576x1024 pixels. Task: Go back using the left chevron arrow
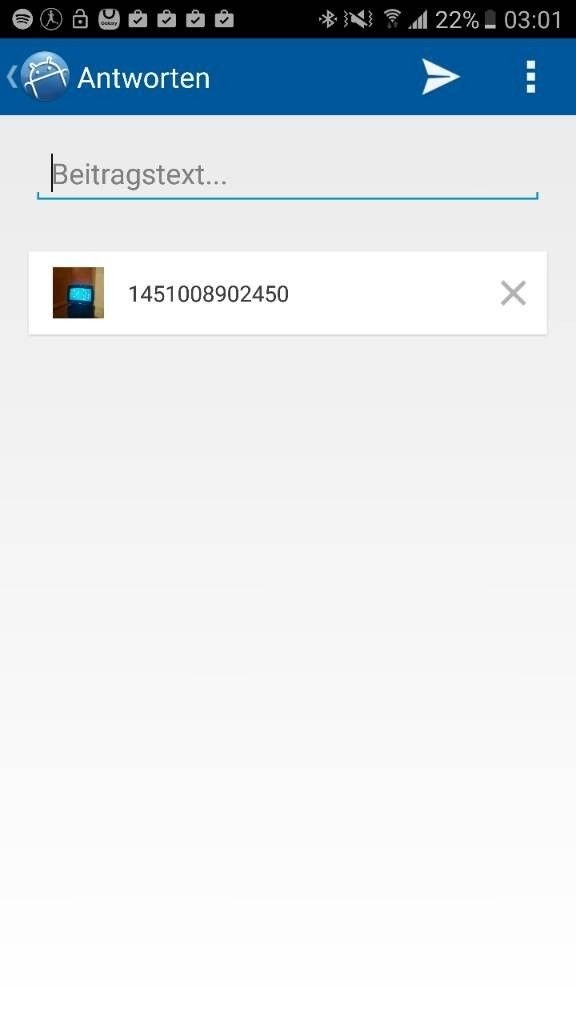[x=11, y=76]
